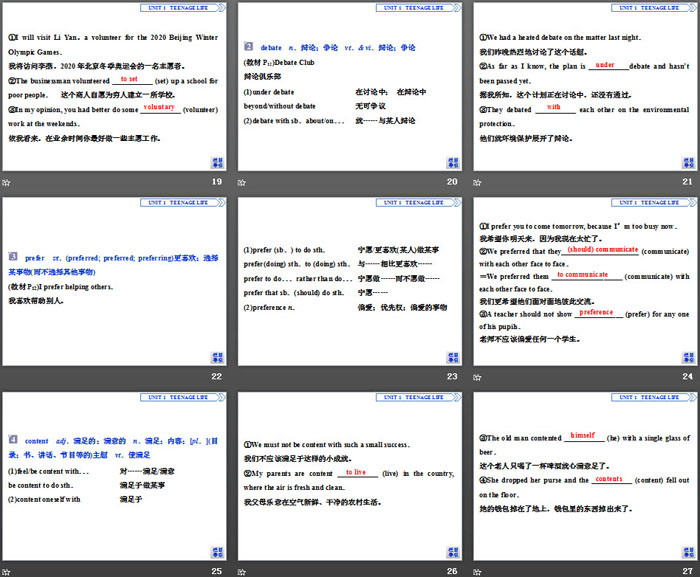Click the animation star icon under slide 21
The width and height of the screenshot is (700, 577).
[477, 182]
